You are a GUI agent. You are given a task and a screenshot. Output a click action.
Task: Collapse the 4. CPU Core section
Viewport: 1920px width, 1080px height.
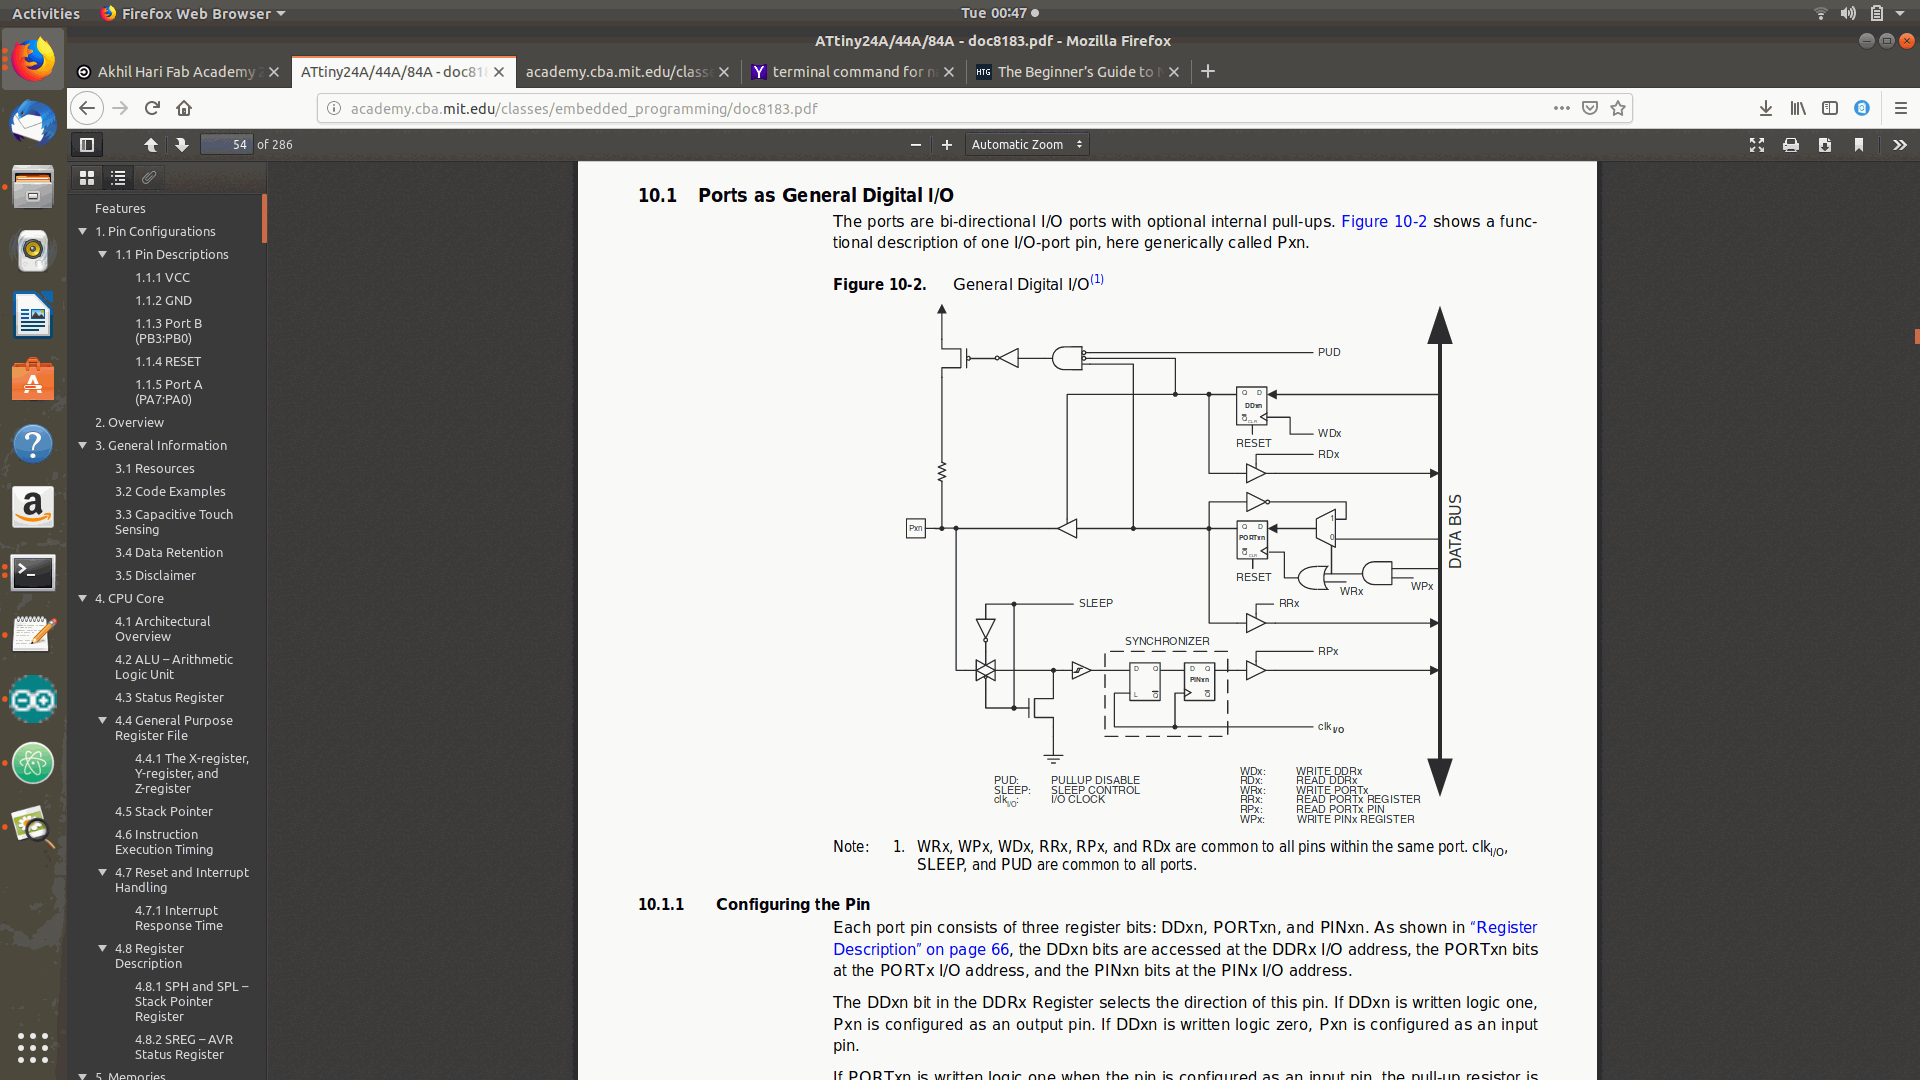83,598
